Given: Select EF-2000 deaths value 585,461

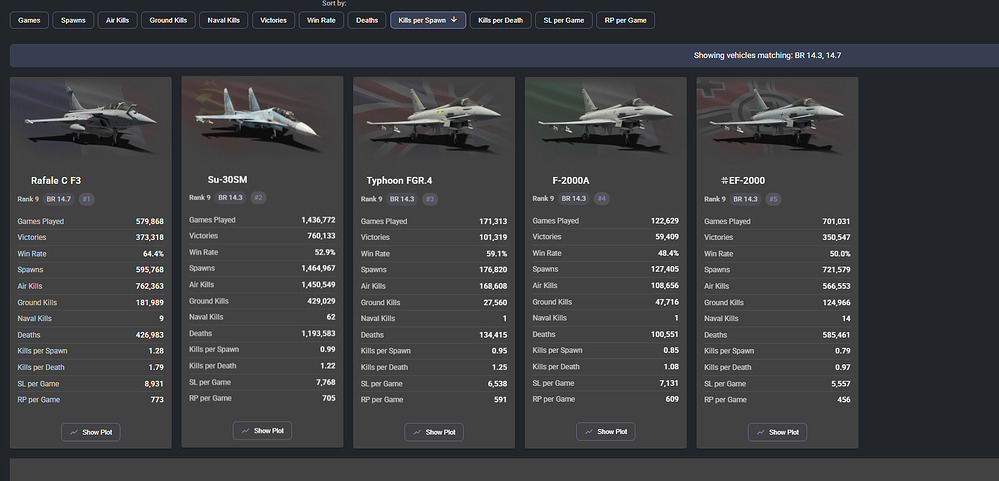Looking at the screenshot, I should point(836,335).
